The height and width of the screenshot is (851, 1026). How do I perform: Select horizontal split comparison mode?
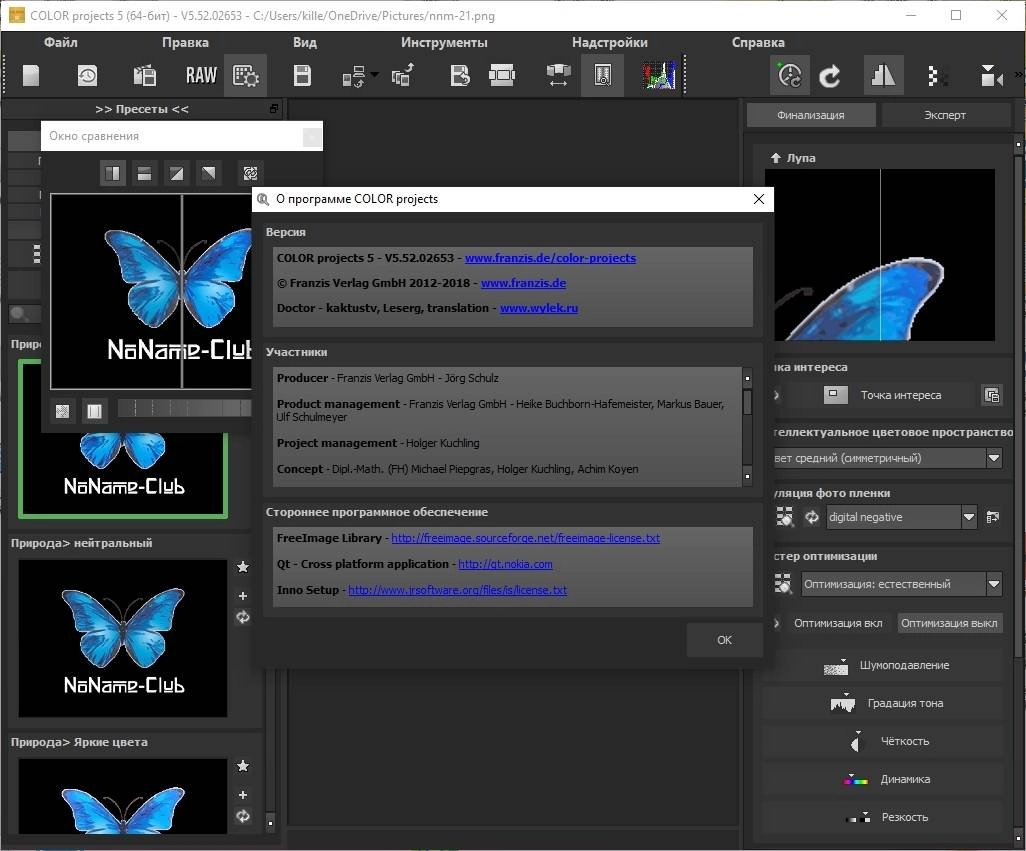click(145, 173)
